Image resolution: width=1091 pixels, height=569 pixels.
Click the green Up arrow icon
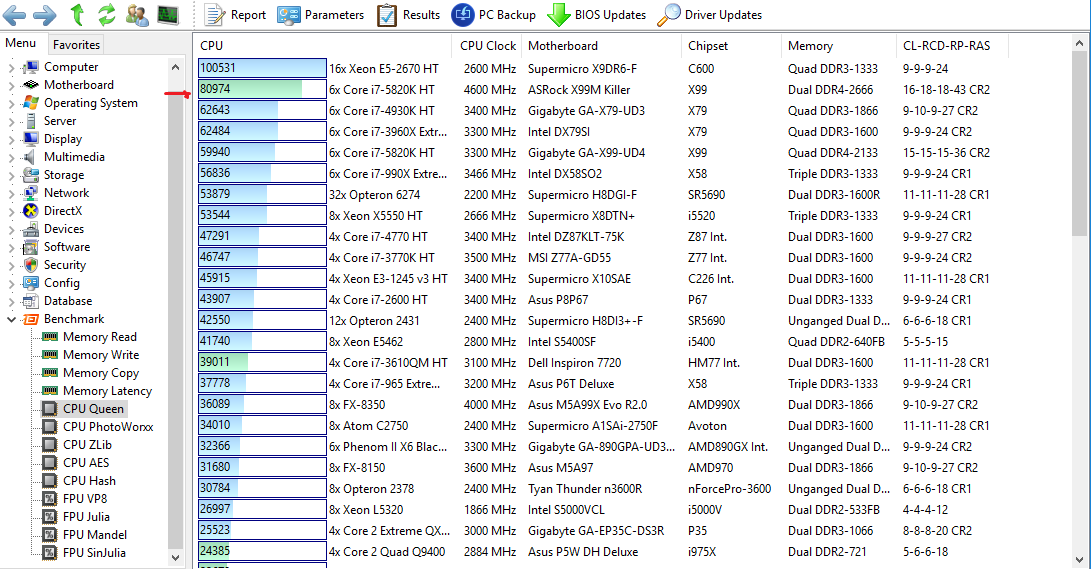(x=77, y=14)
